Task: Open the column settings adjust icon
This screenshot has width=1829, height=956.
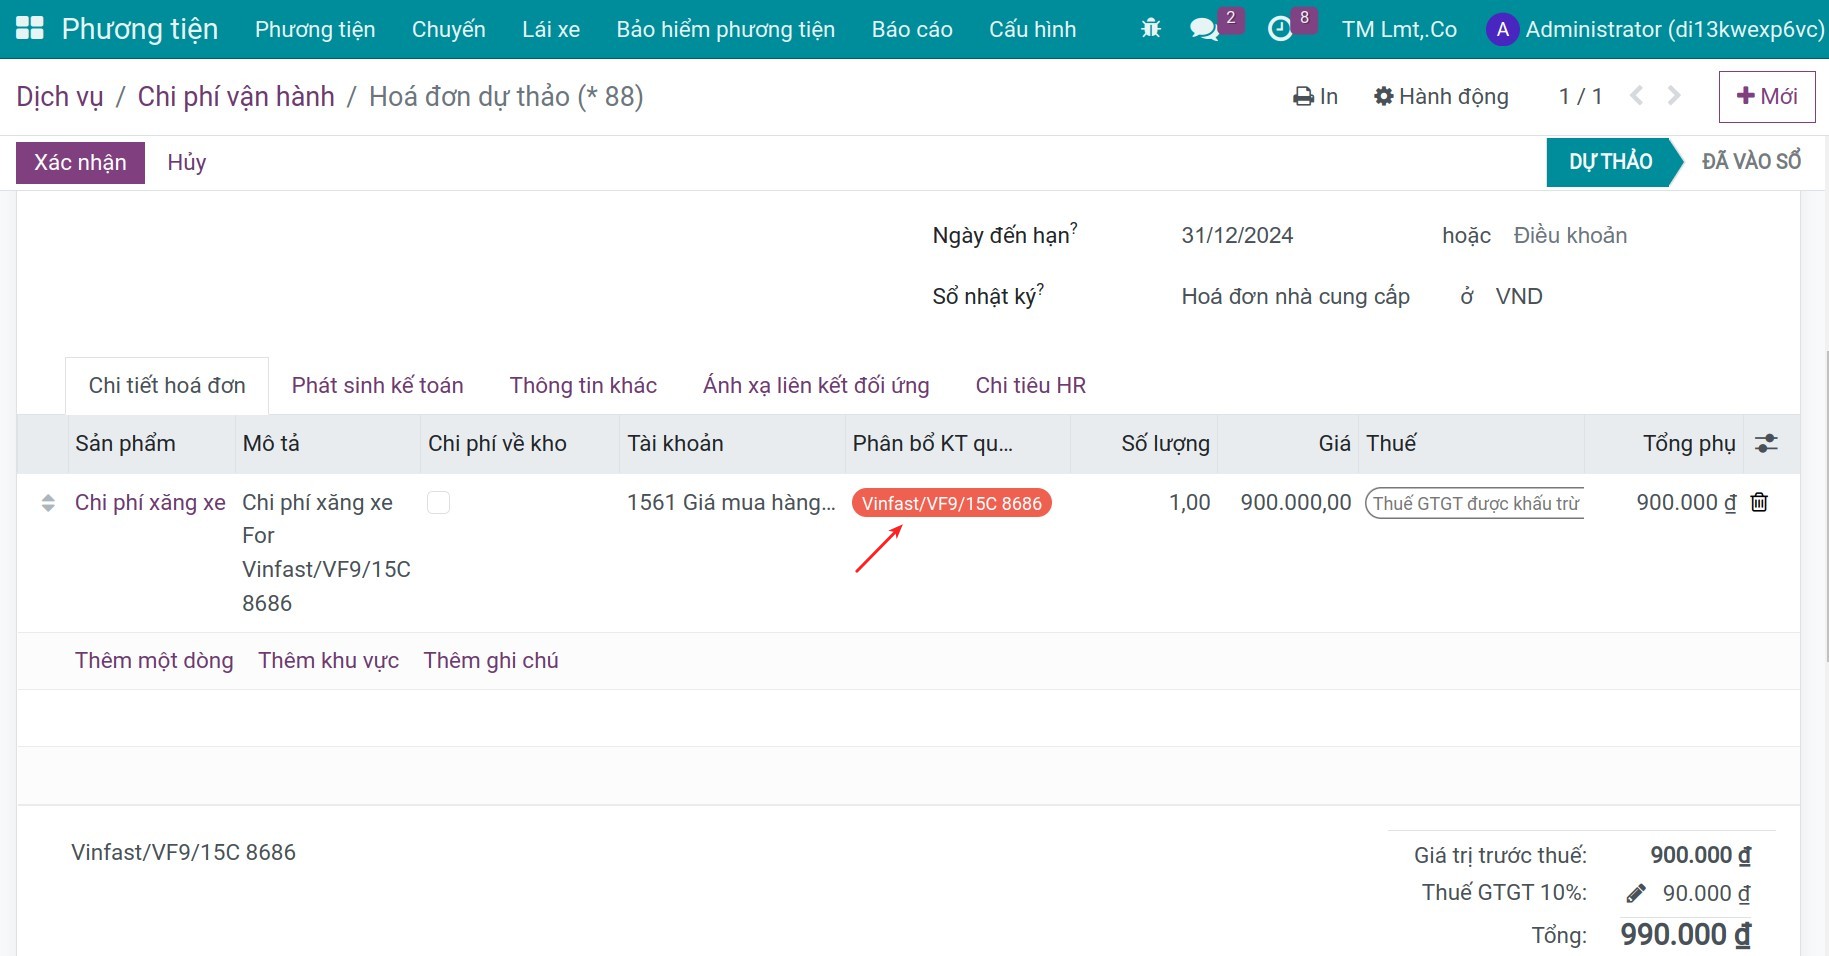Action: coord(1766,443)
